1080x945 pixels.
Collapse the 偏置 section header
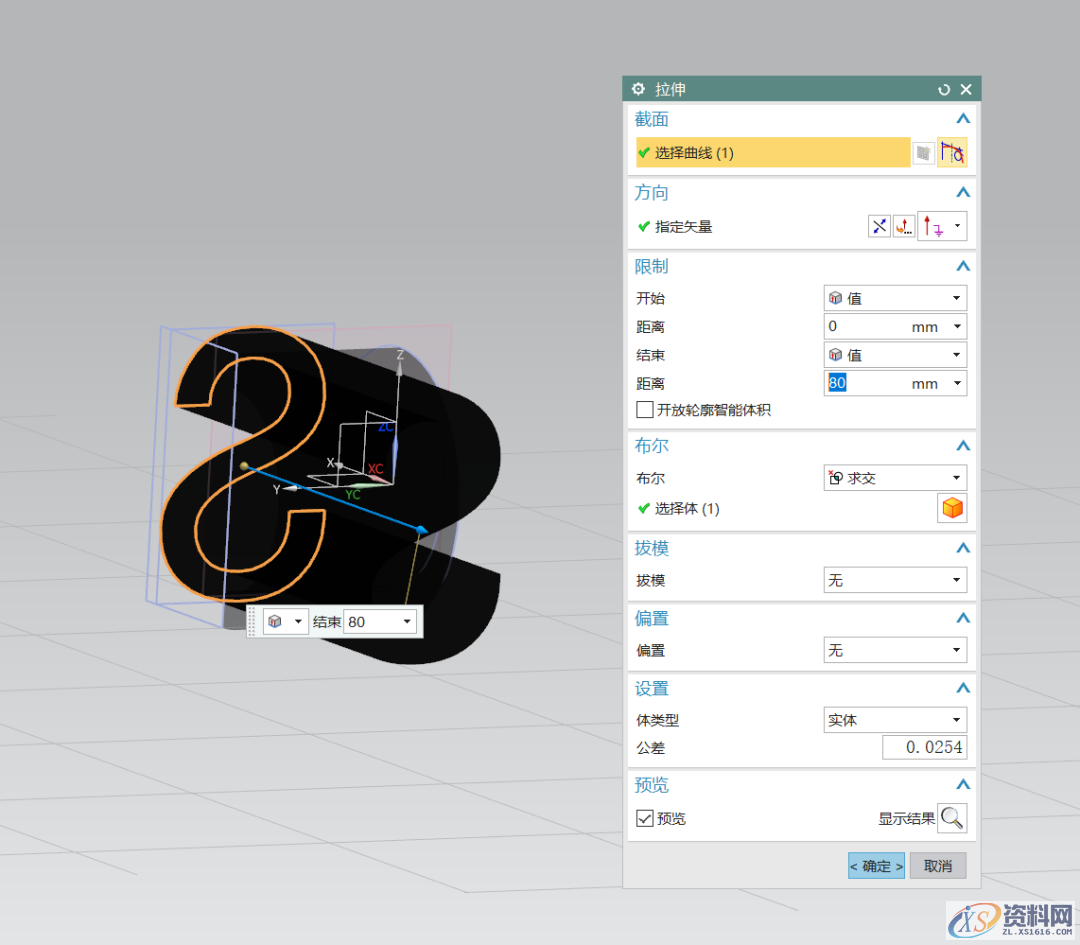coord(962,619)
